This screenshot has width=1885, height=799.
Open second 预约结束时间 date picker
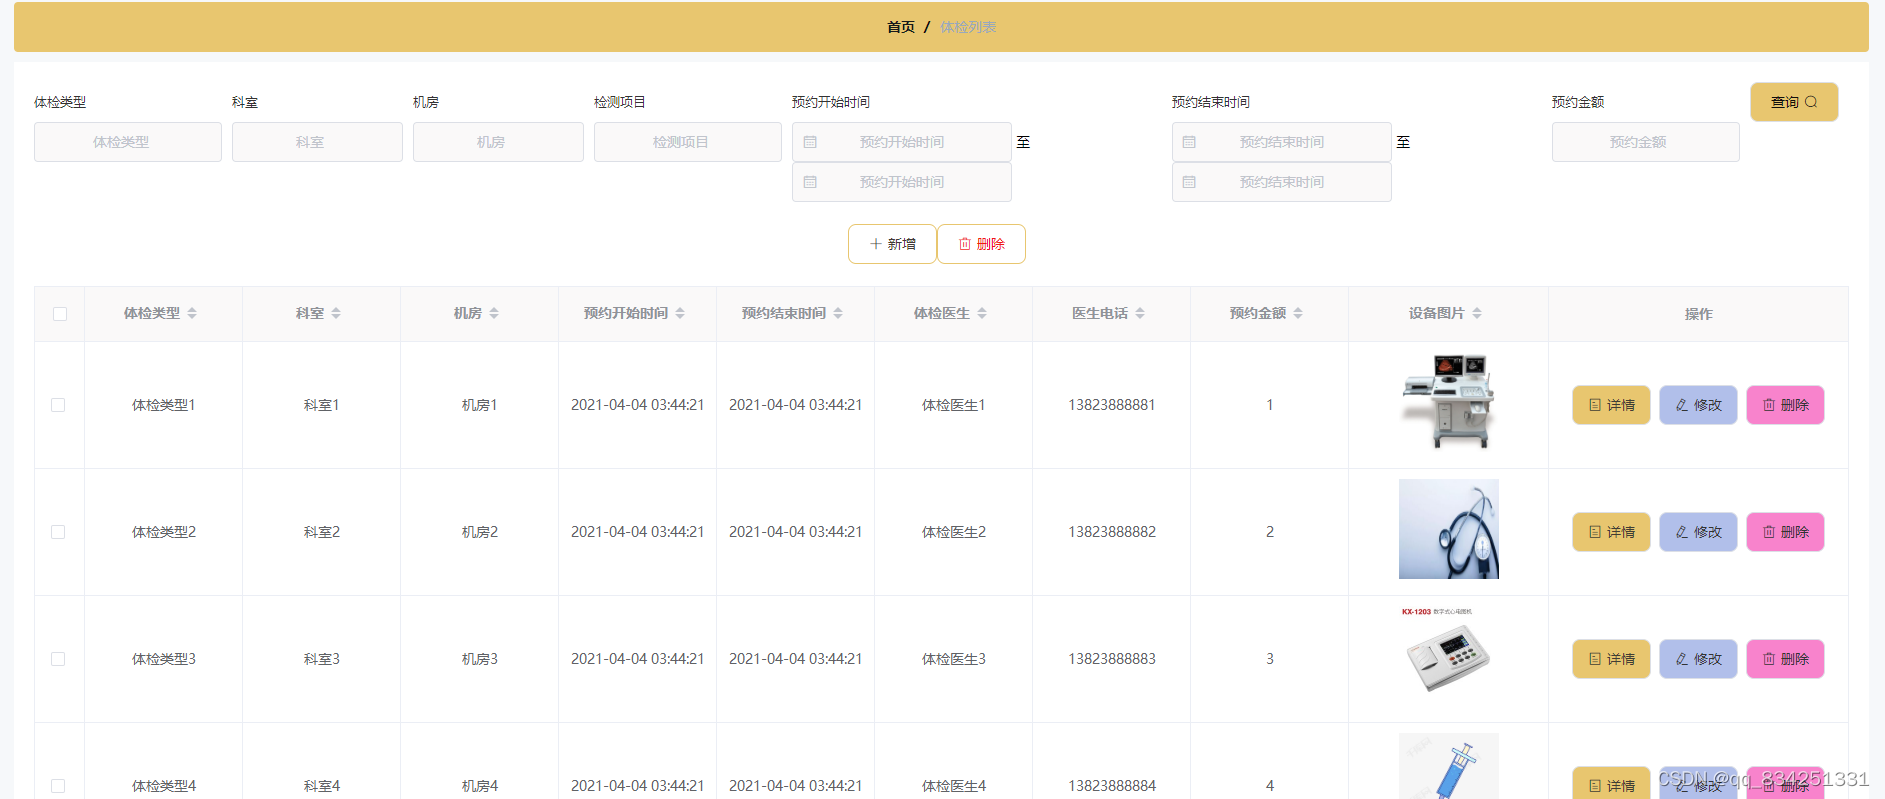pyautogui.click(x=1281, y=182)
